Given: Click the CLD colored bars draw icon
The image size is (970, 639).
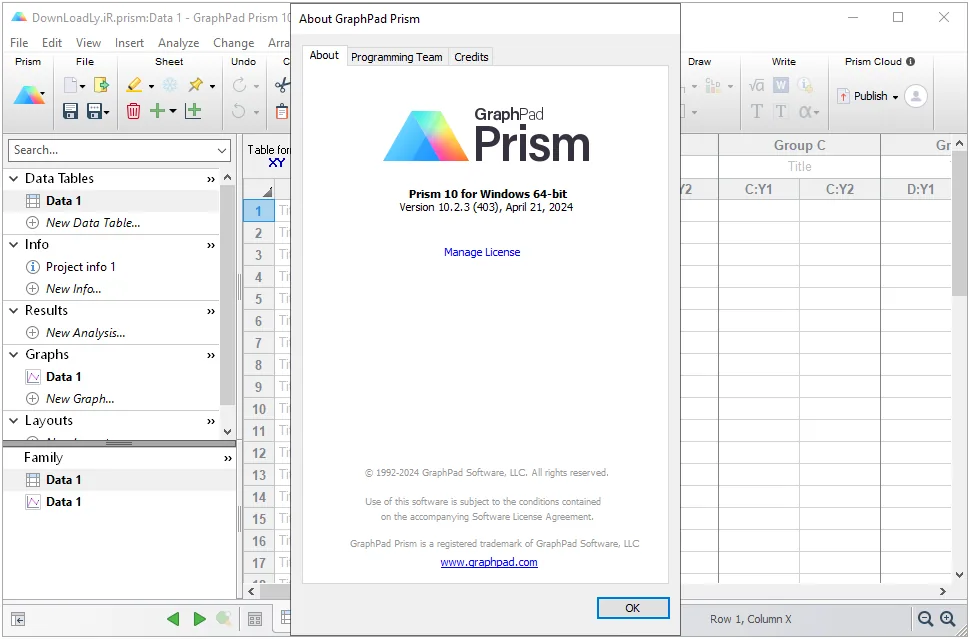Looking at the screenshot, I should (x=713, y=85).
